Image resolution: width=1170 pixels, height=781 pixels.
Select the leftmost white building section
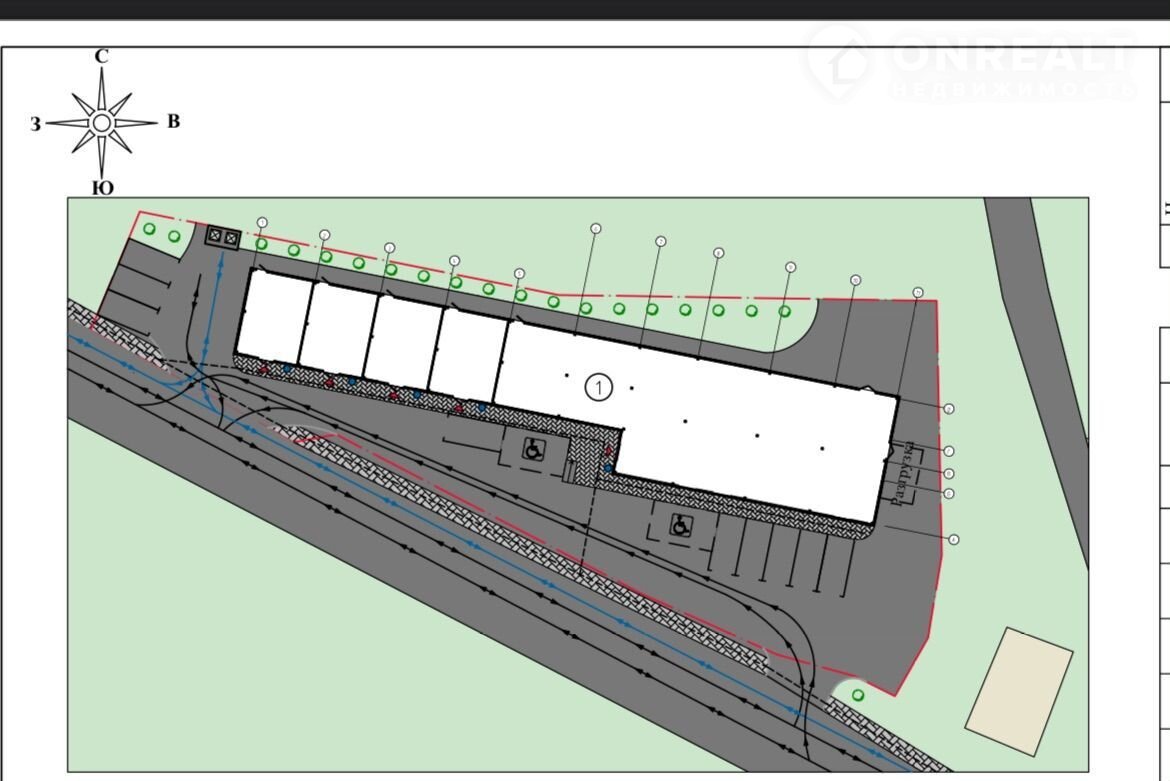(x=277, y=317)
